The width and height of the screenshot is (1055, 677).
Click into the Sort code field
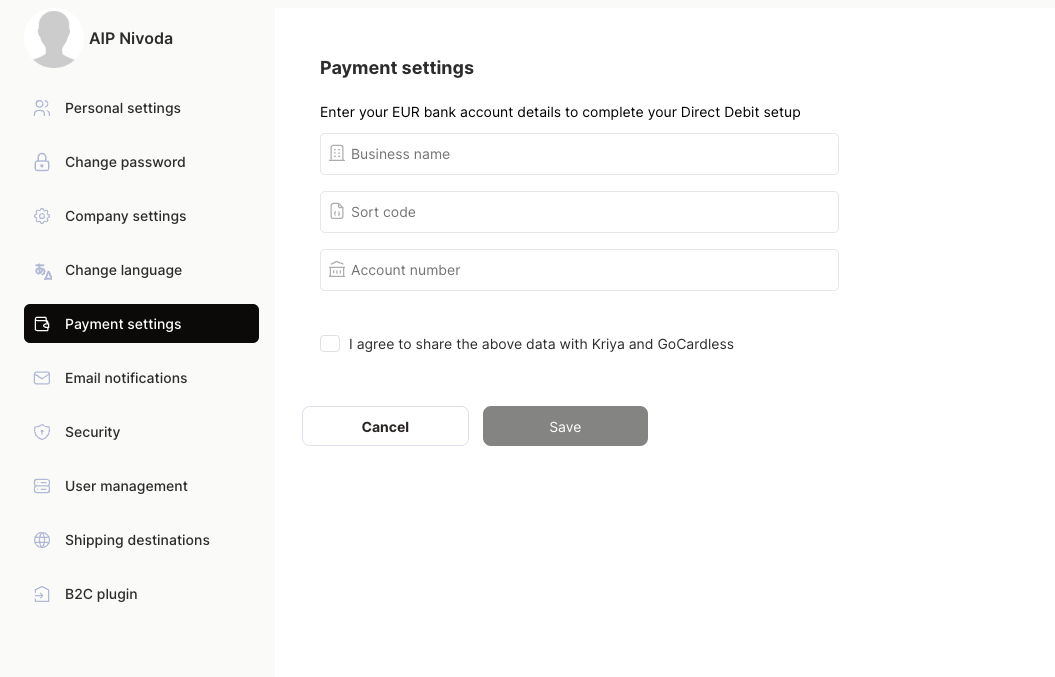coord(579,212)
